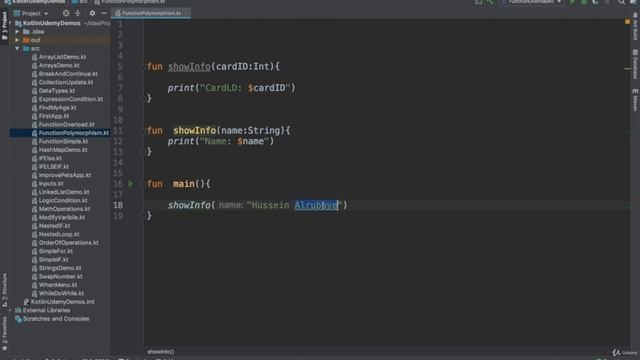
Task: Open the Favorites tool window side tab
Action: point(4,333)
